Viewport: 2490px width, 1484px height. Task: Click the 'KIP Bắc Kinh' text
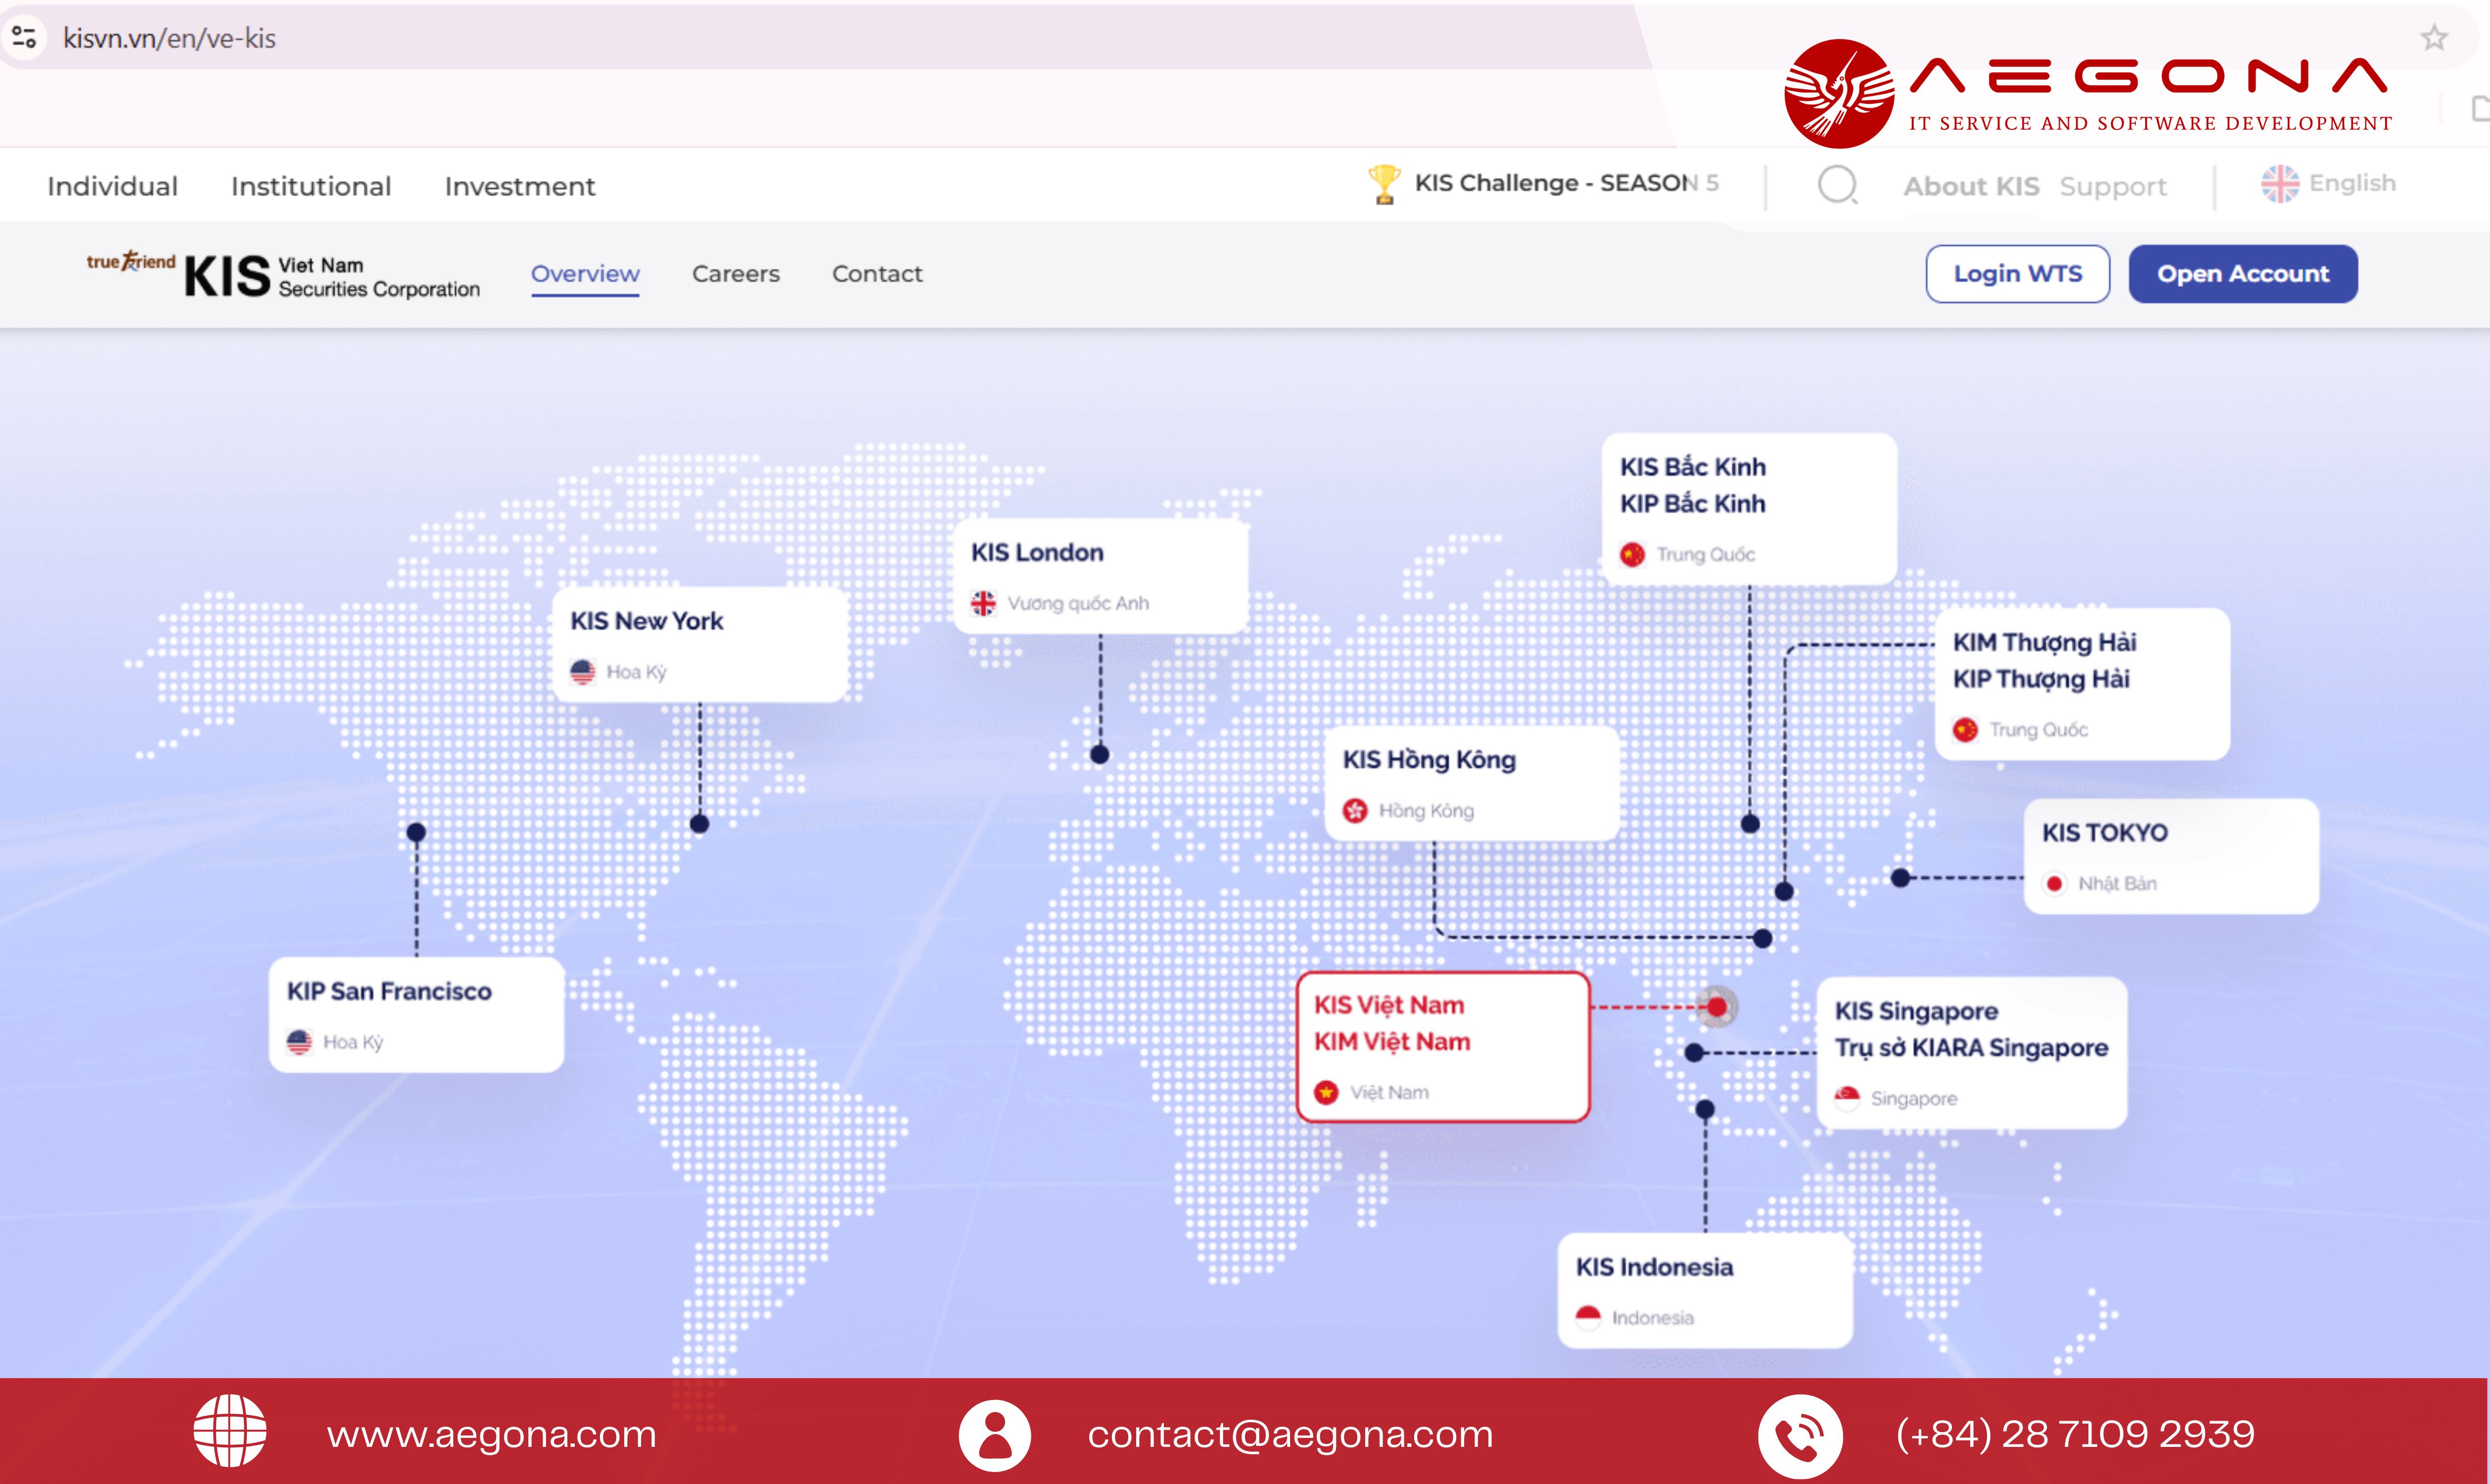coord(1693,504)
